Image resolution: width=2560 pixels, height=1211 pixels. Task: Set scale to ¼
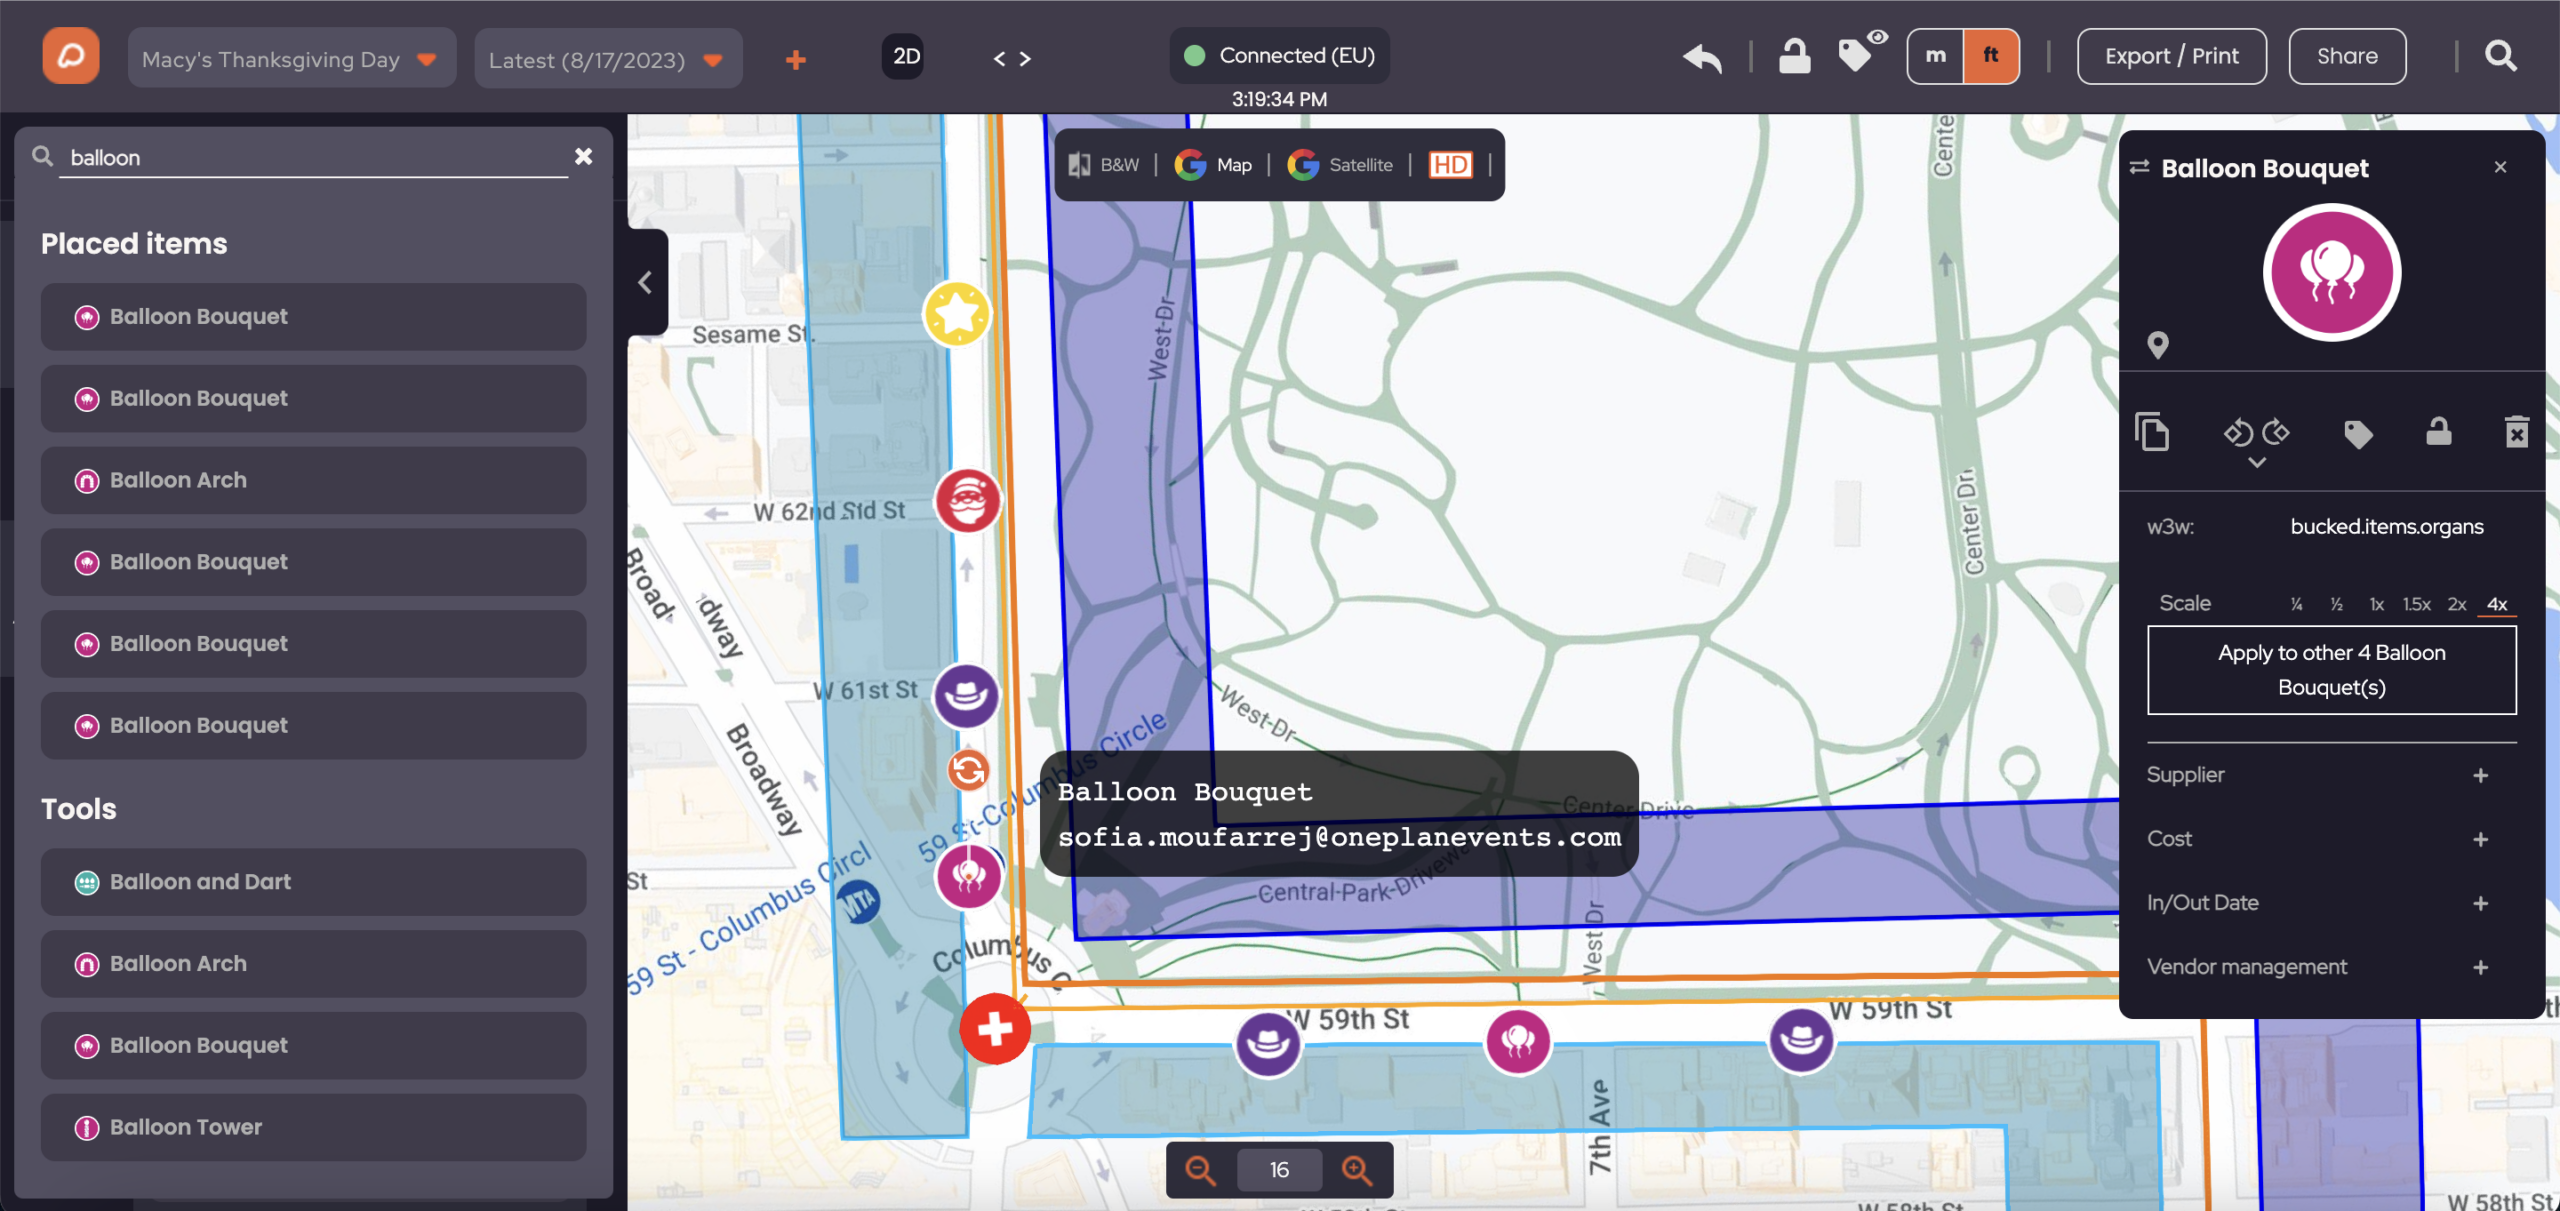2297,604
